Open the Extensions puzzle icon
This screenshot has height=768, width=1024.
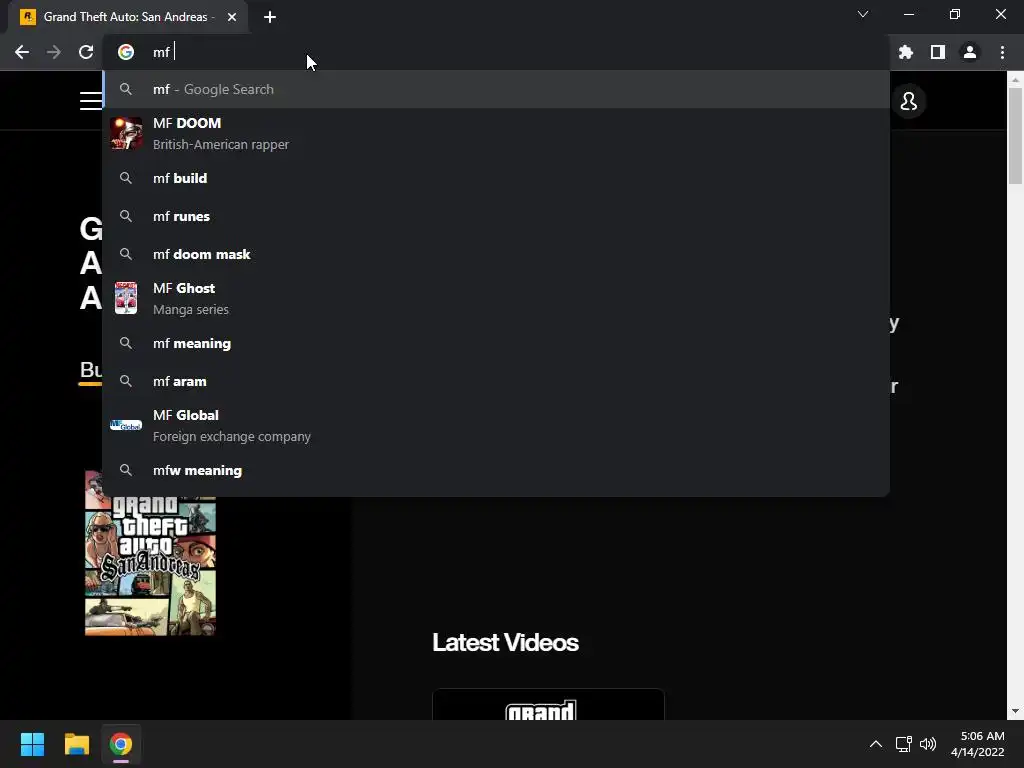(906, 52)
